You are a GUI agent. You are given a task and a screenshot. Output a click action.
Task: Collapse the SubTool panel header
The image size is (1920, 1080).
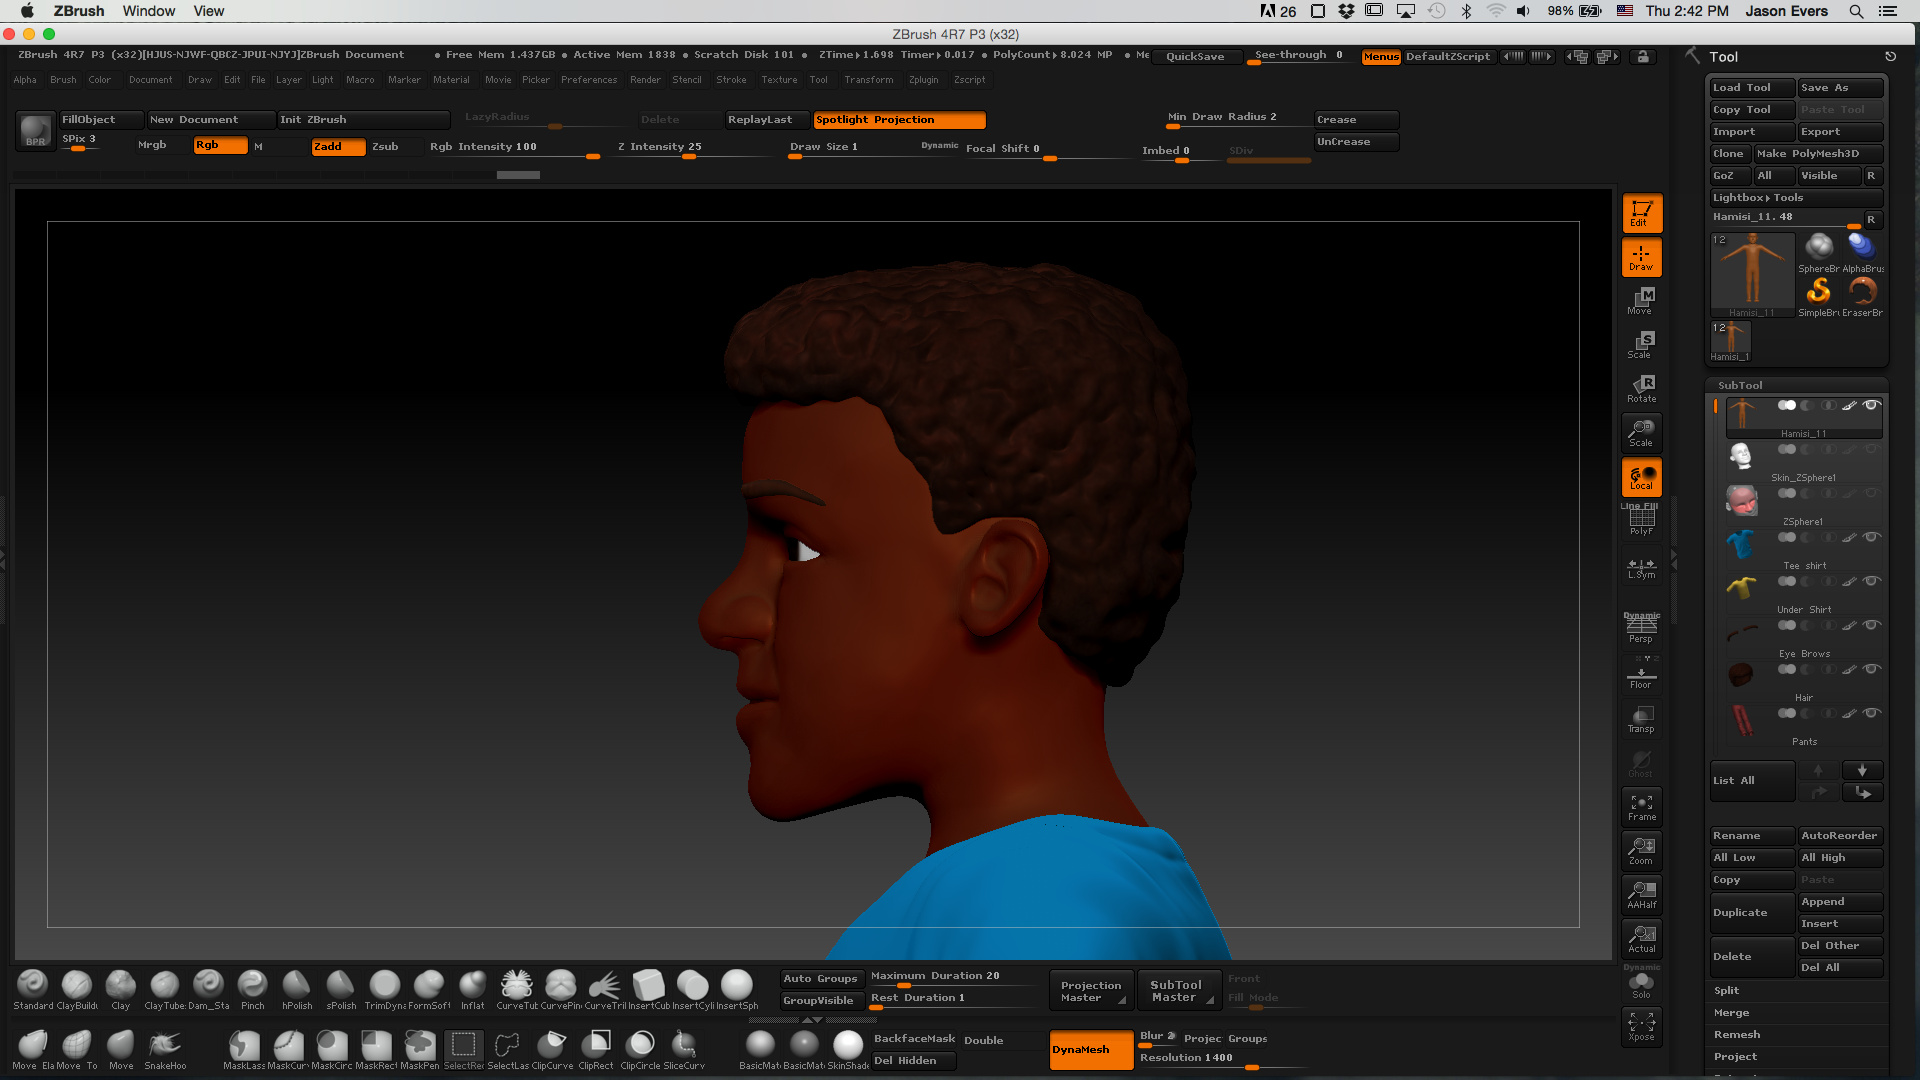tap(1740, 385)
